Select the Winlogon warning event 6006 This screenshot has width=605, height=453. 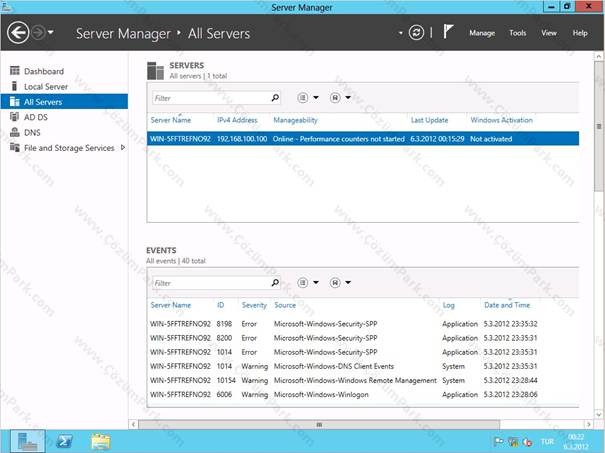click(363, 394)
